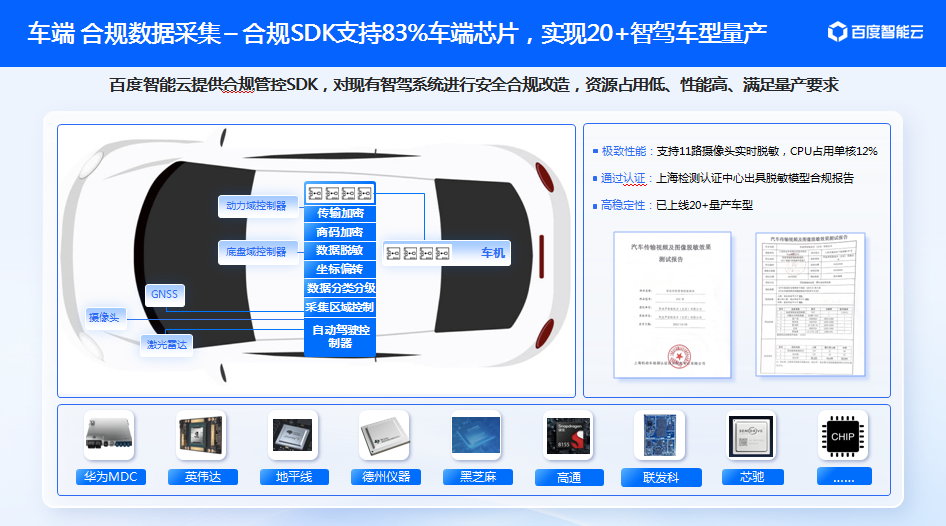Select the 华为MDC label
The height and width of the screenshot is (526, 946).
[111, 477]
